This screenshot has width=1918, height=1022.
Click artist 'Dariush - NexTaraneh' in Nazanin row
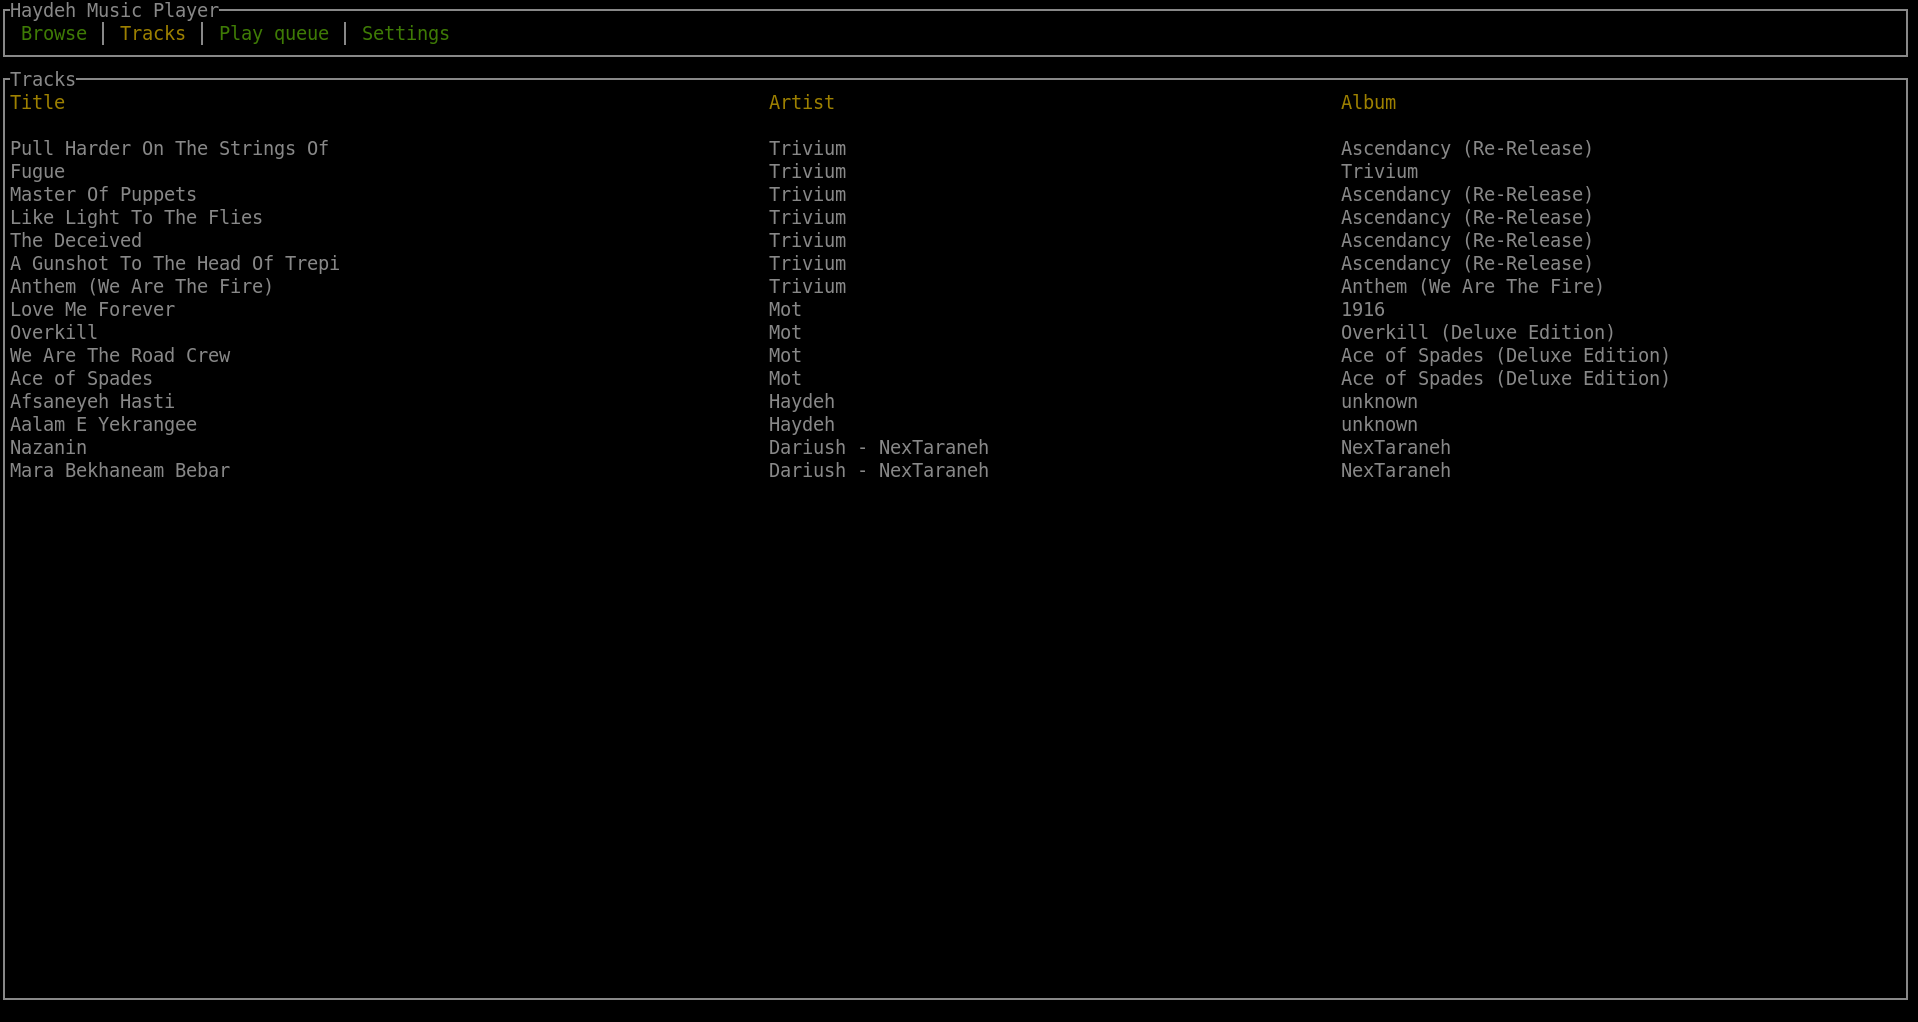879,447
